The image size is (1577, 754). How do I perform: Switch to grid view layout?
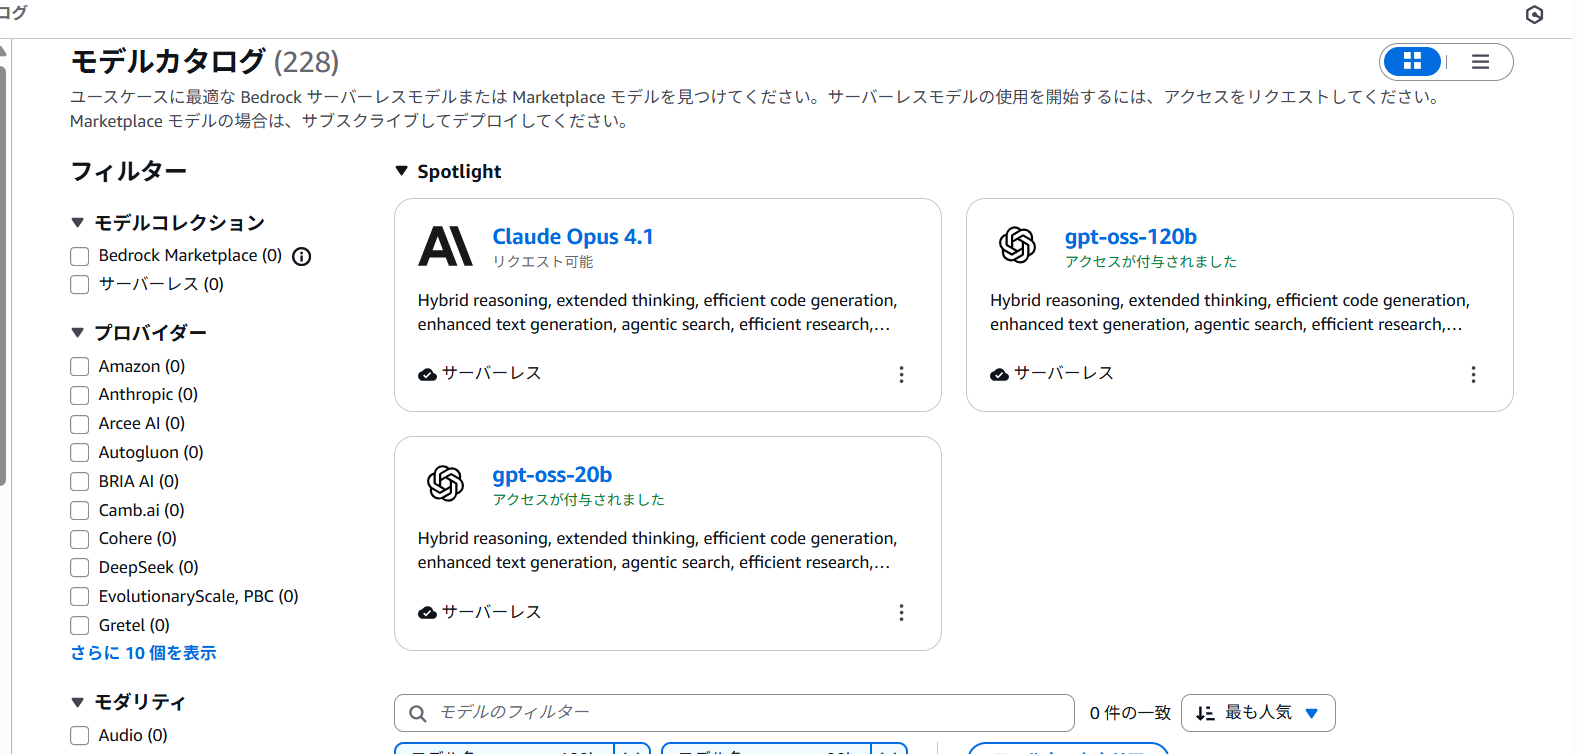[1412, 62]
